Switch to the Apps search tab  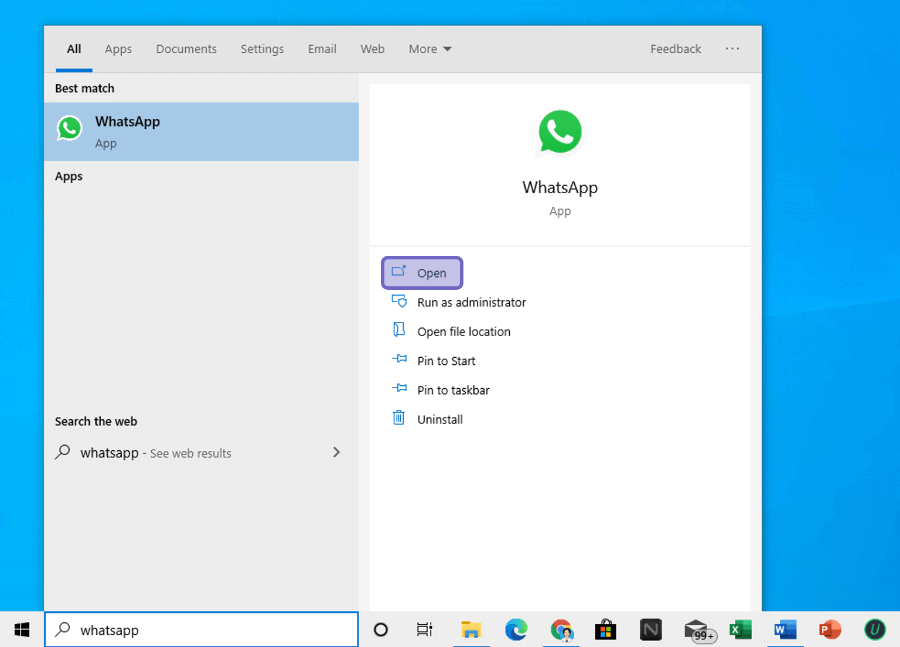pos(118,49)
